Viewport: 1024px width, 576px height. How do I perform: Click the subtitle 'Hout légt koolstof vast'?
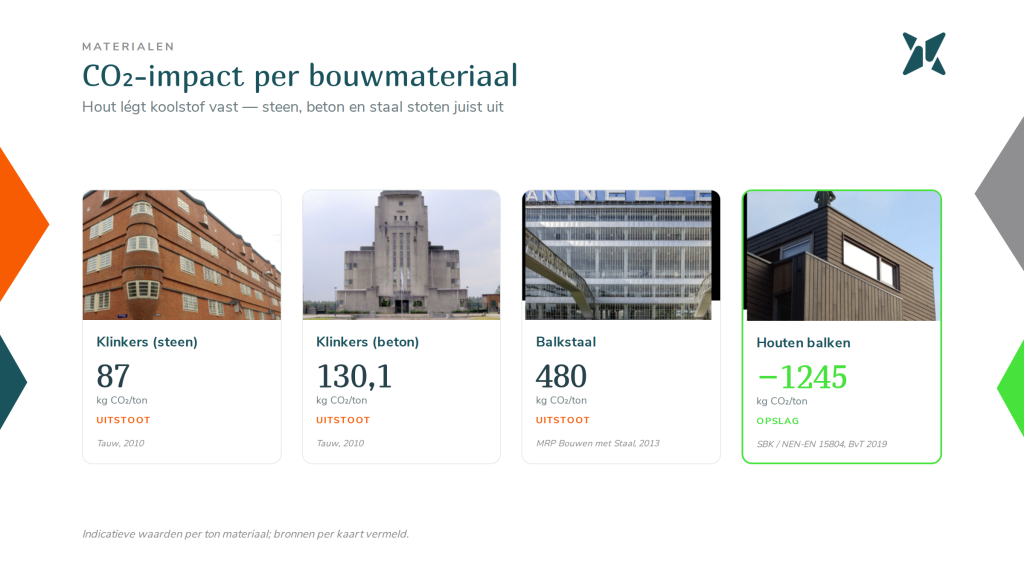point(160,107)
